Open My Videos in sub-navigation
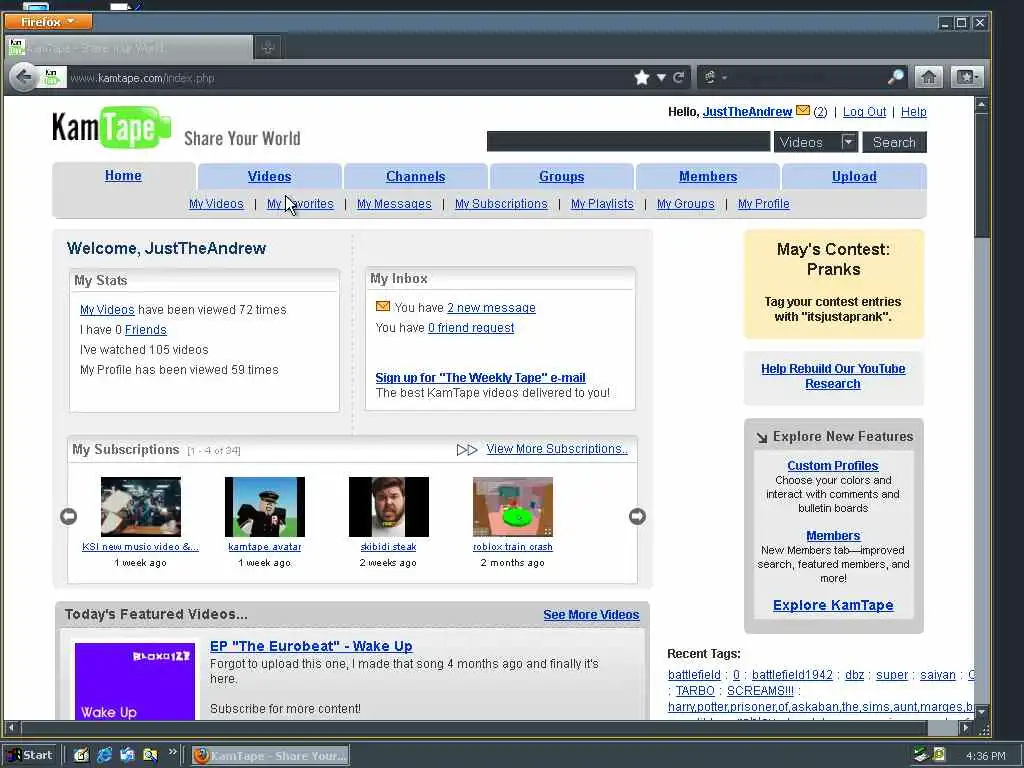The image size is (1024, 768). coord(216,204)
